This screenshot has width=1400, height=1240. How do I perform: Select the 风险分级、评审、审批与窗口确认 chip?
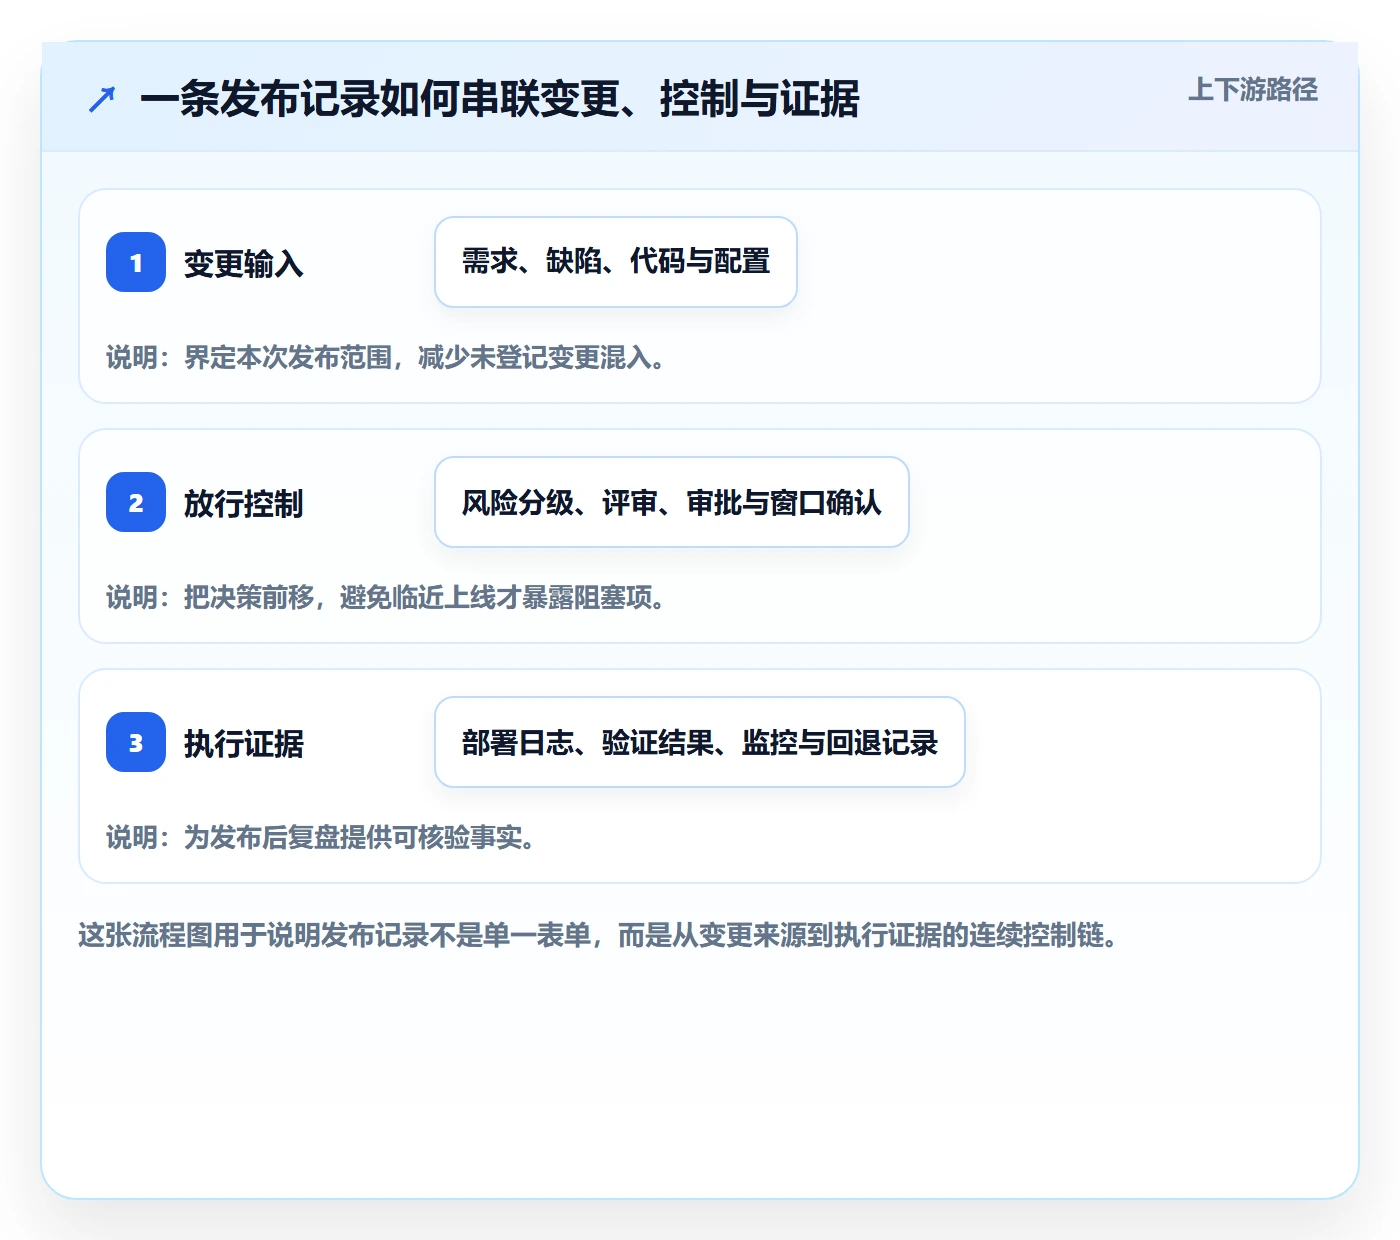click(672, 502)
